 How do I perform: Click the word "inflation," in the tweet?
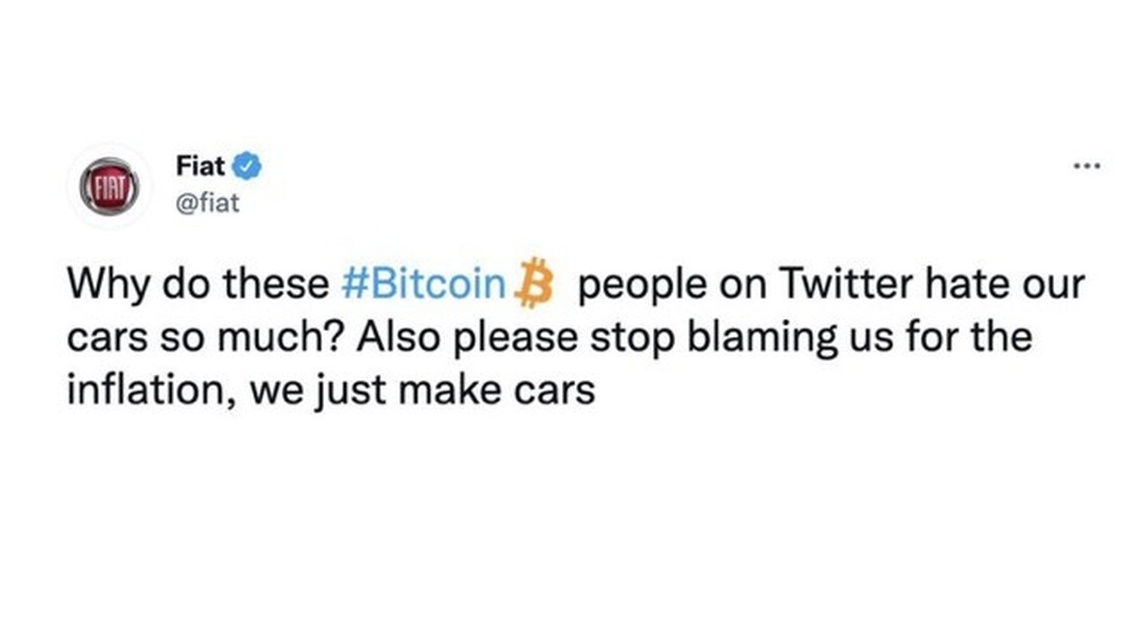pyautogui.click(x=151, y=389)
